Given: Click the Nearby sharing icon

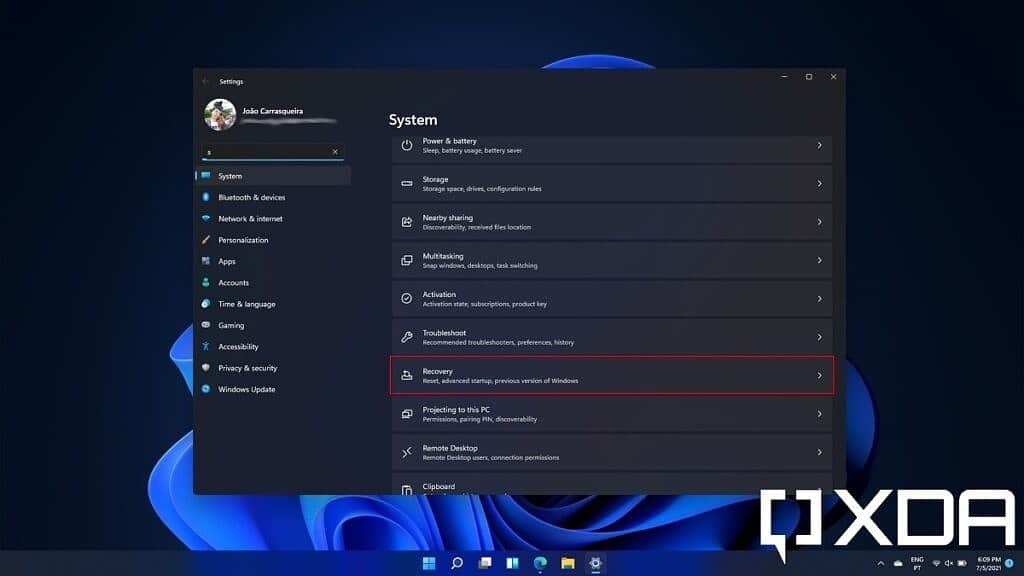Looking at the screenshot, I should 407,222.
